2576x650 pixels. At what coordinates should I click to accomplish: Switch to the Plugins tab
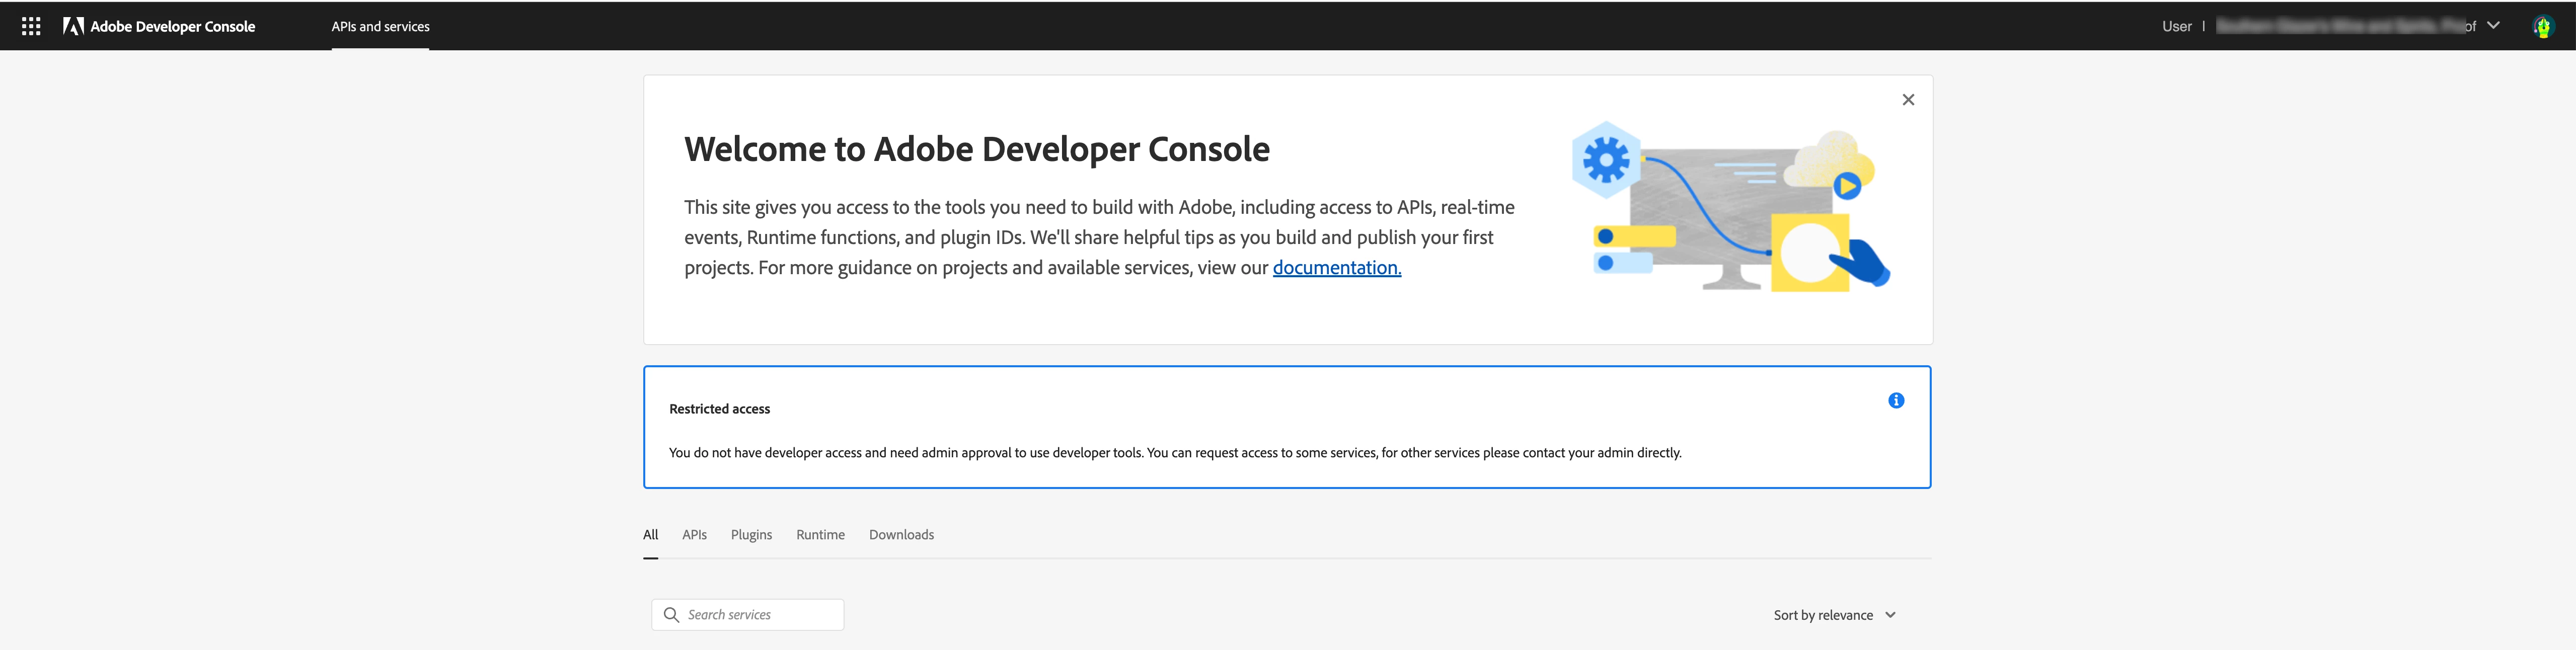(751, 535)
